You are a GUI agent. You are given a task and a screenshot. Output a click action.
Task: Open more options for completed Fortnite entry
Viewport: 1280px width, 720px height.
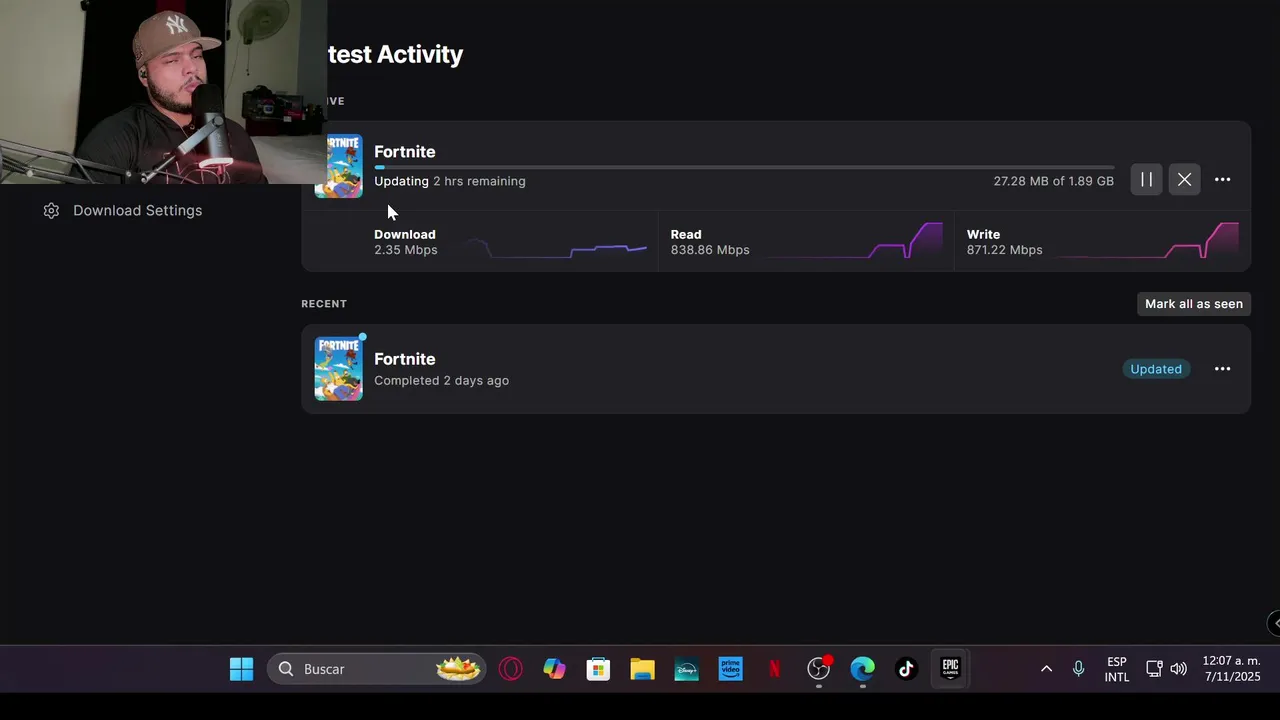coord(1222,369)
